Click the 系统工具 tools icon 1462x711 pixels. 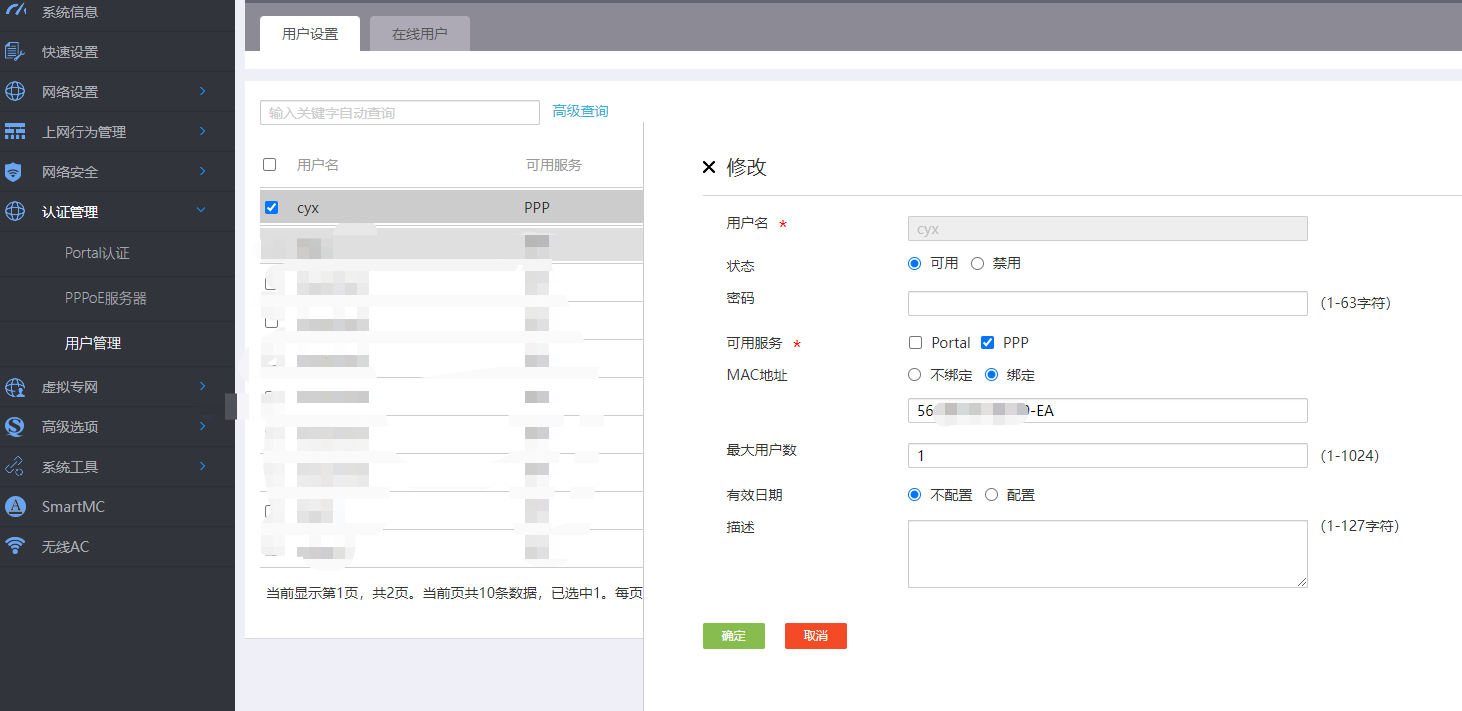click(15, 467)
